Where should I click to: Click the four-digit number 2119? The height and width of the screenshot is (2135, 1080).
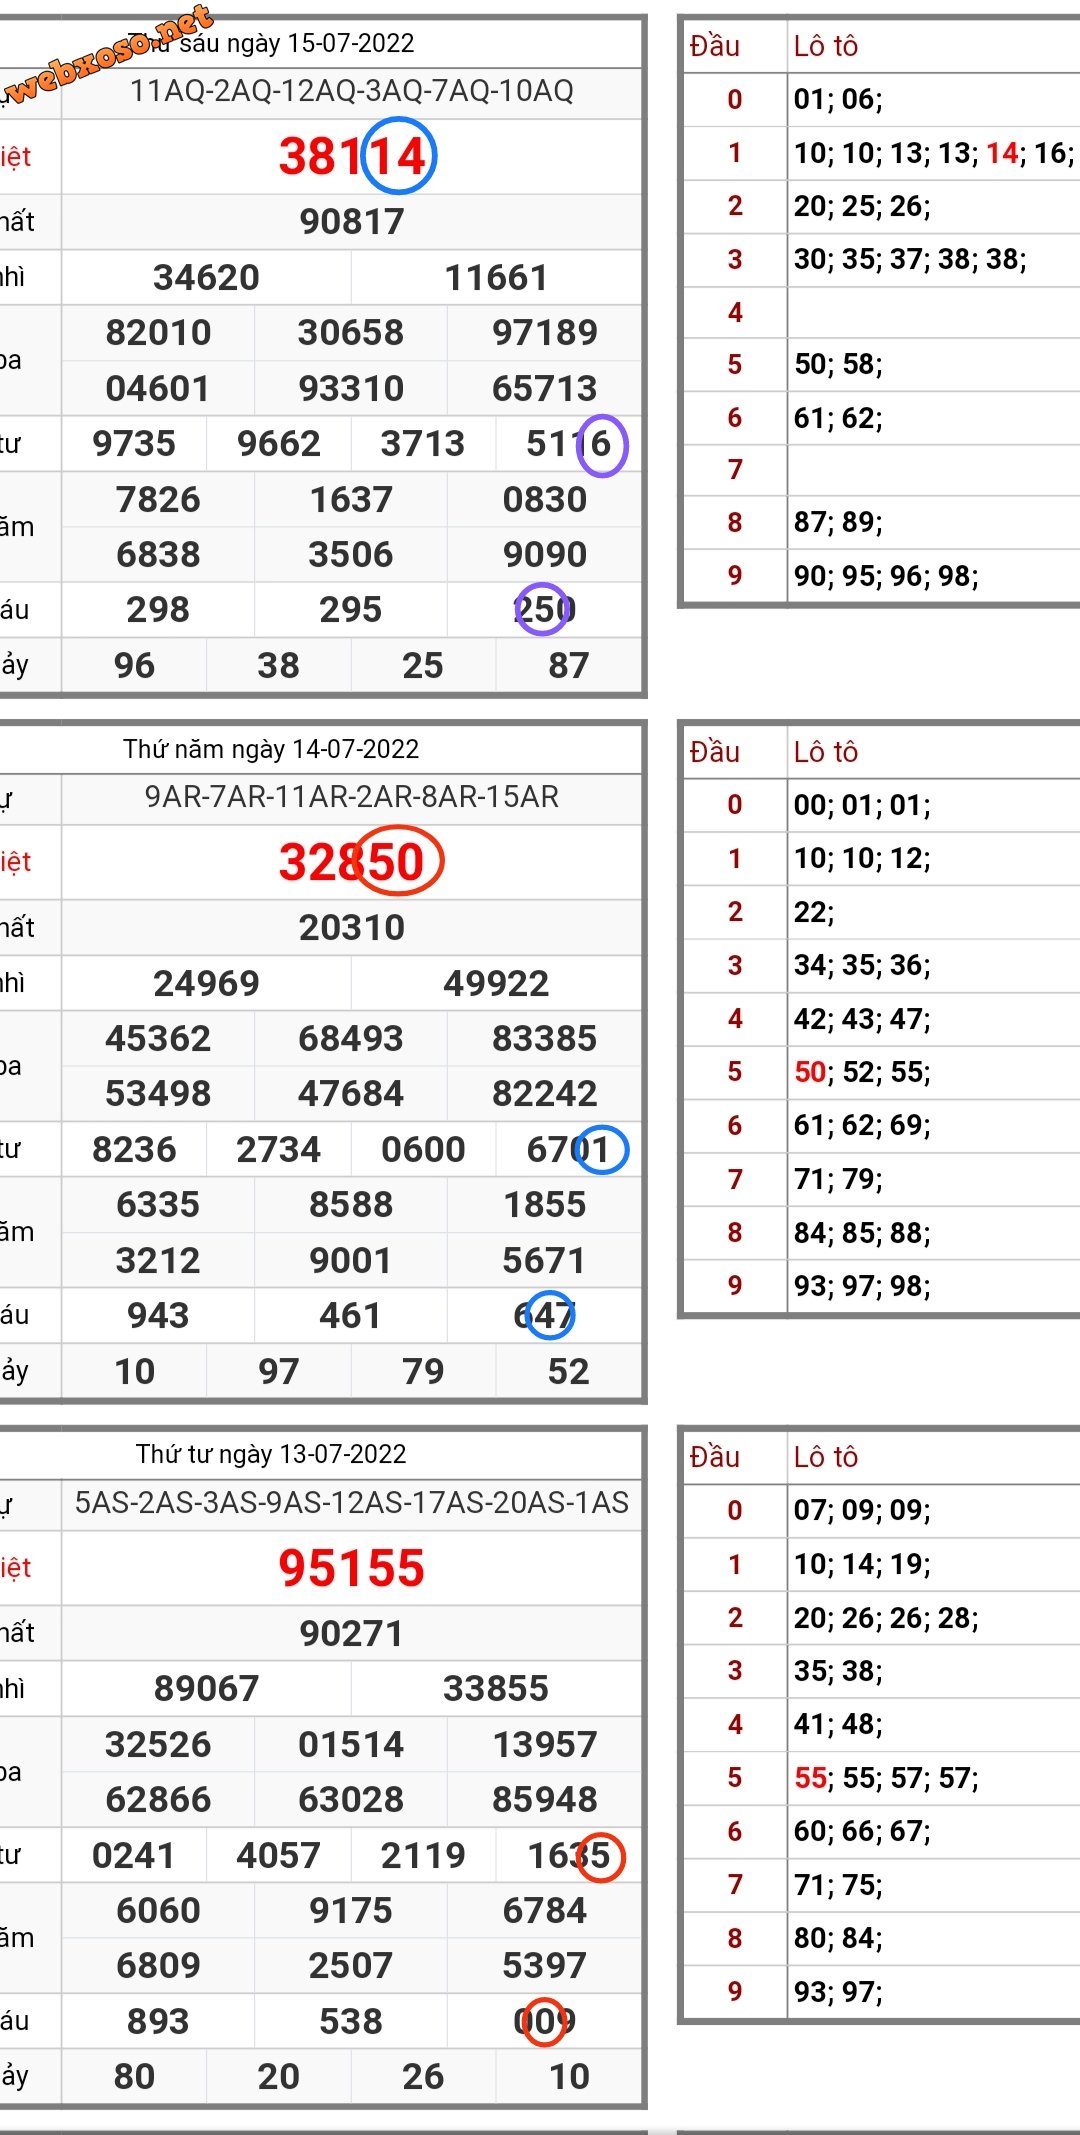[423, 1856]
